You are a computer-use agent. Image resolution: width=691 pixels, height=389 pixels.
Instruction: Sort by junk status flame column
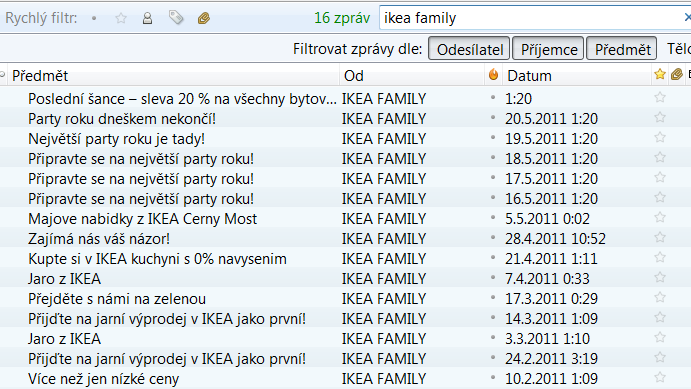click(x=494, y=74)
